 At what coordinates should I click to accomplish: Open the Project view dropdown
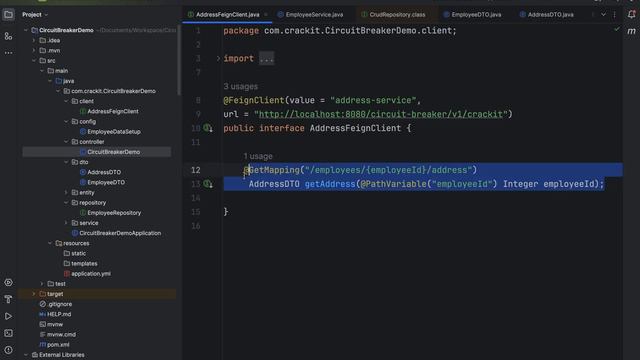pos(35,15)
